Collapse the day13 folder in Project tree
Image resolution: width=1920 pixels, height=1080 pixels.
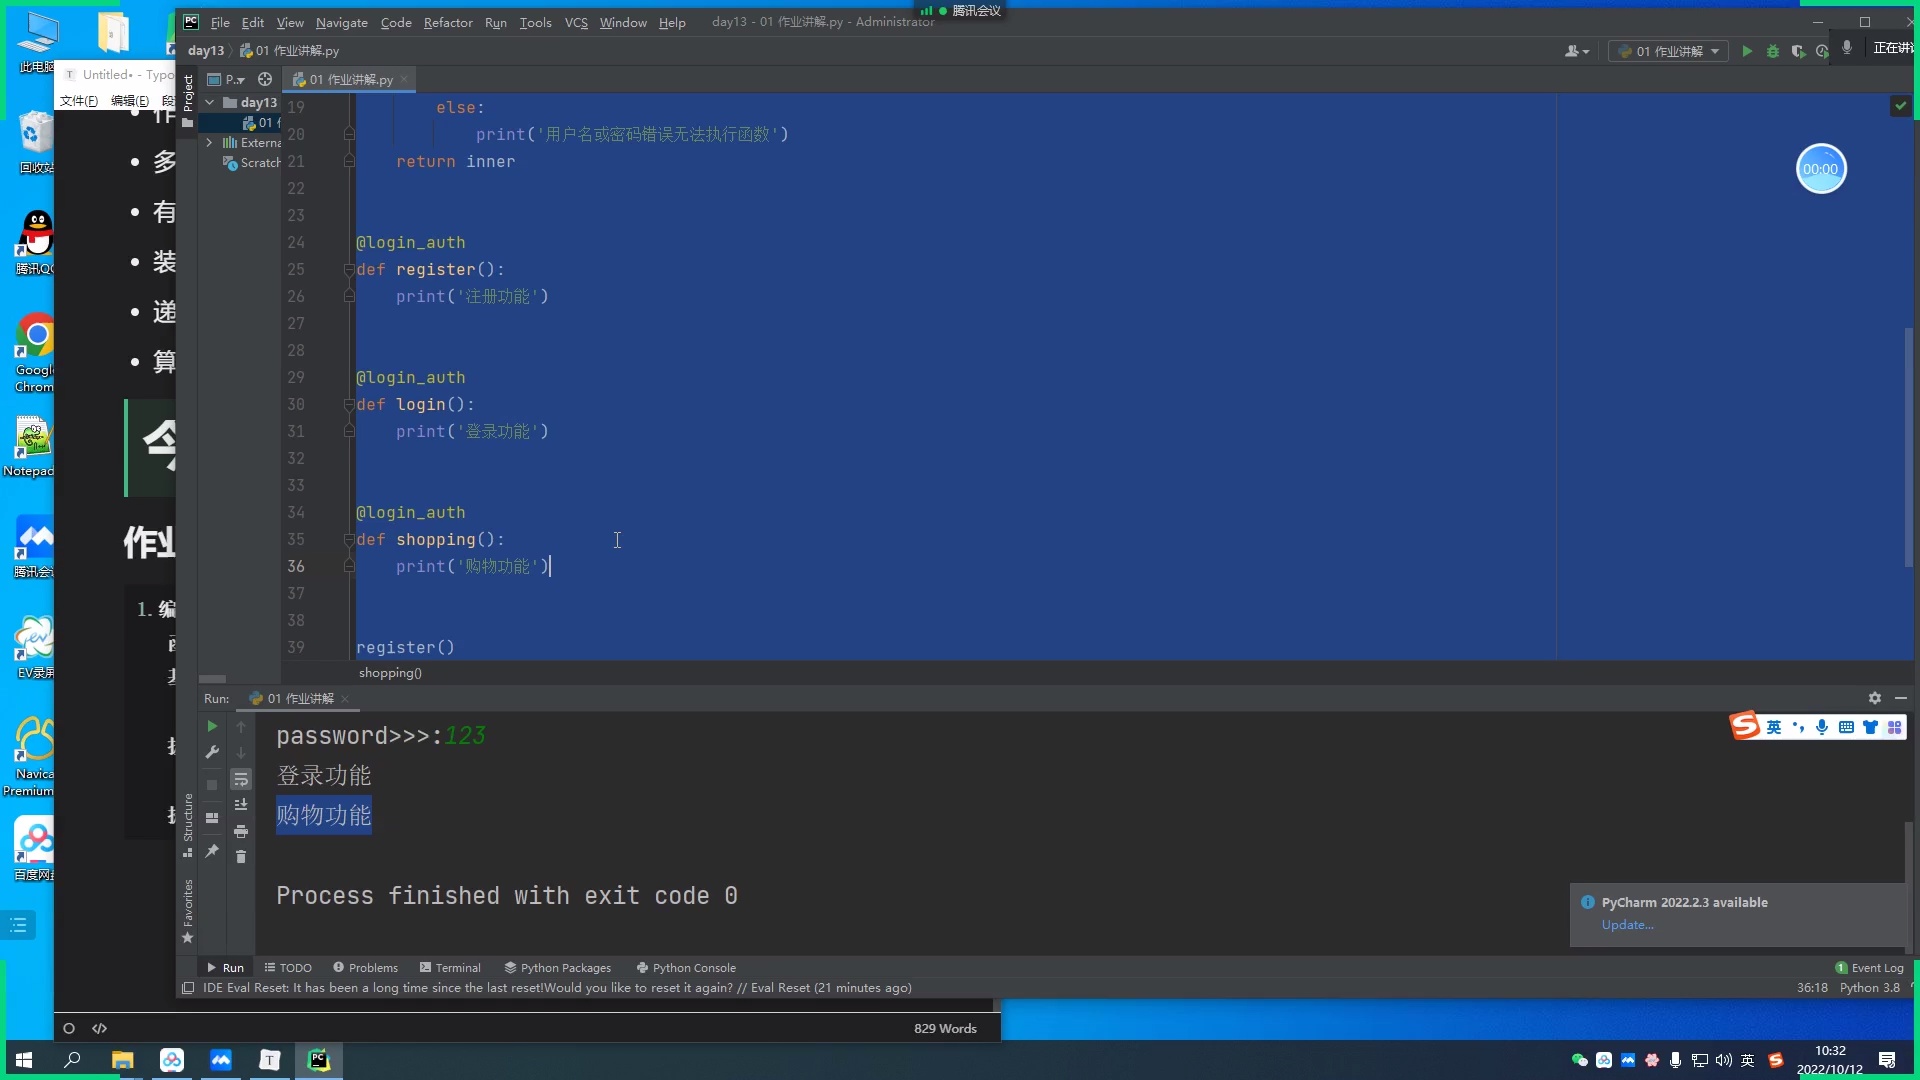pyautogui.click(x=209, y=102)
